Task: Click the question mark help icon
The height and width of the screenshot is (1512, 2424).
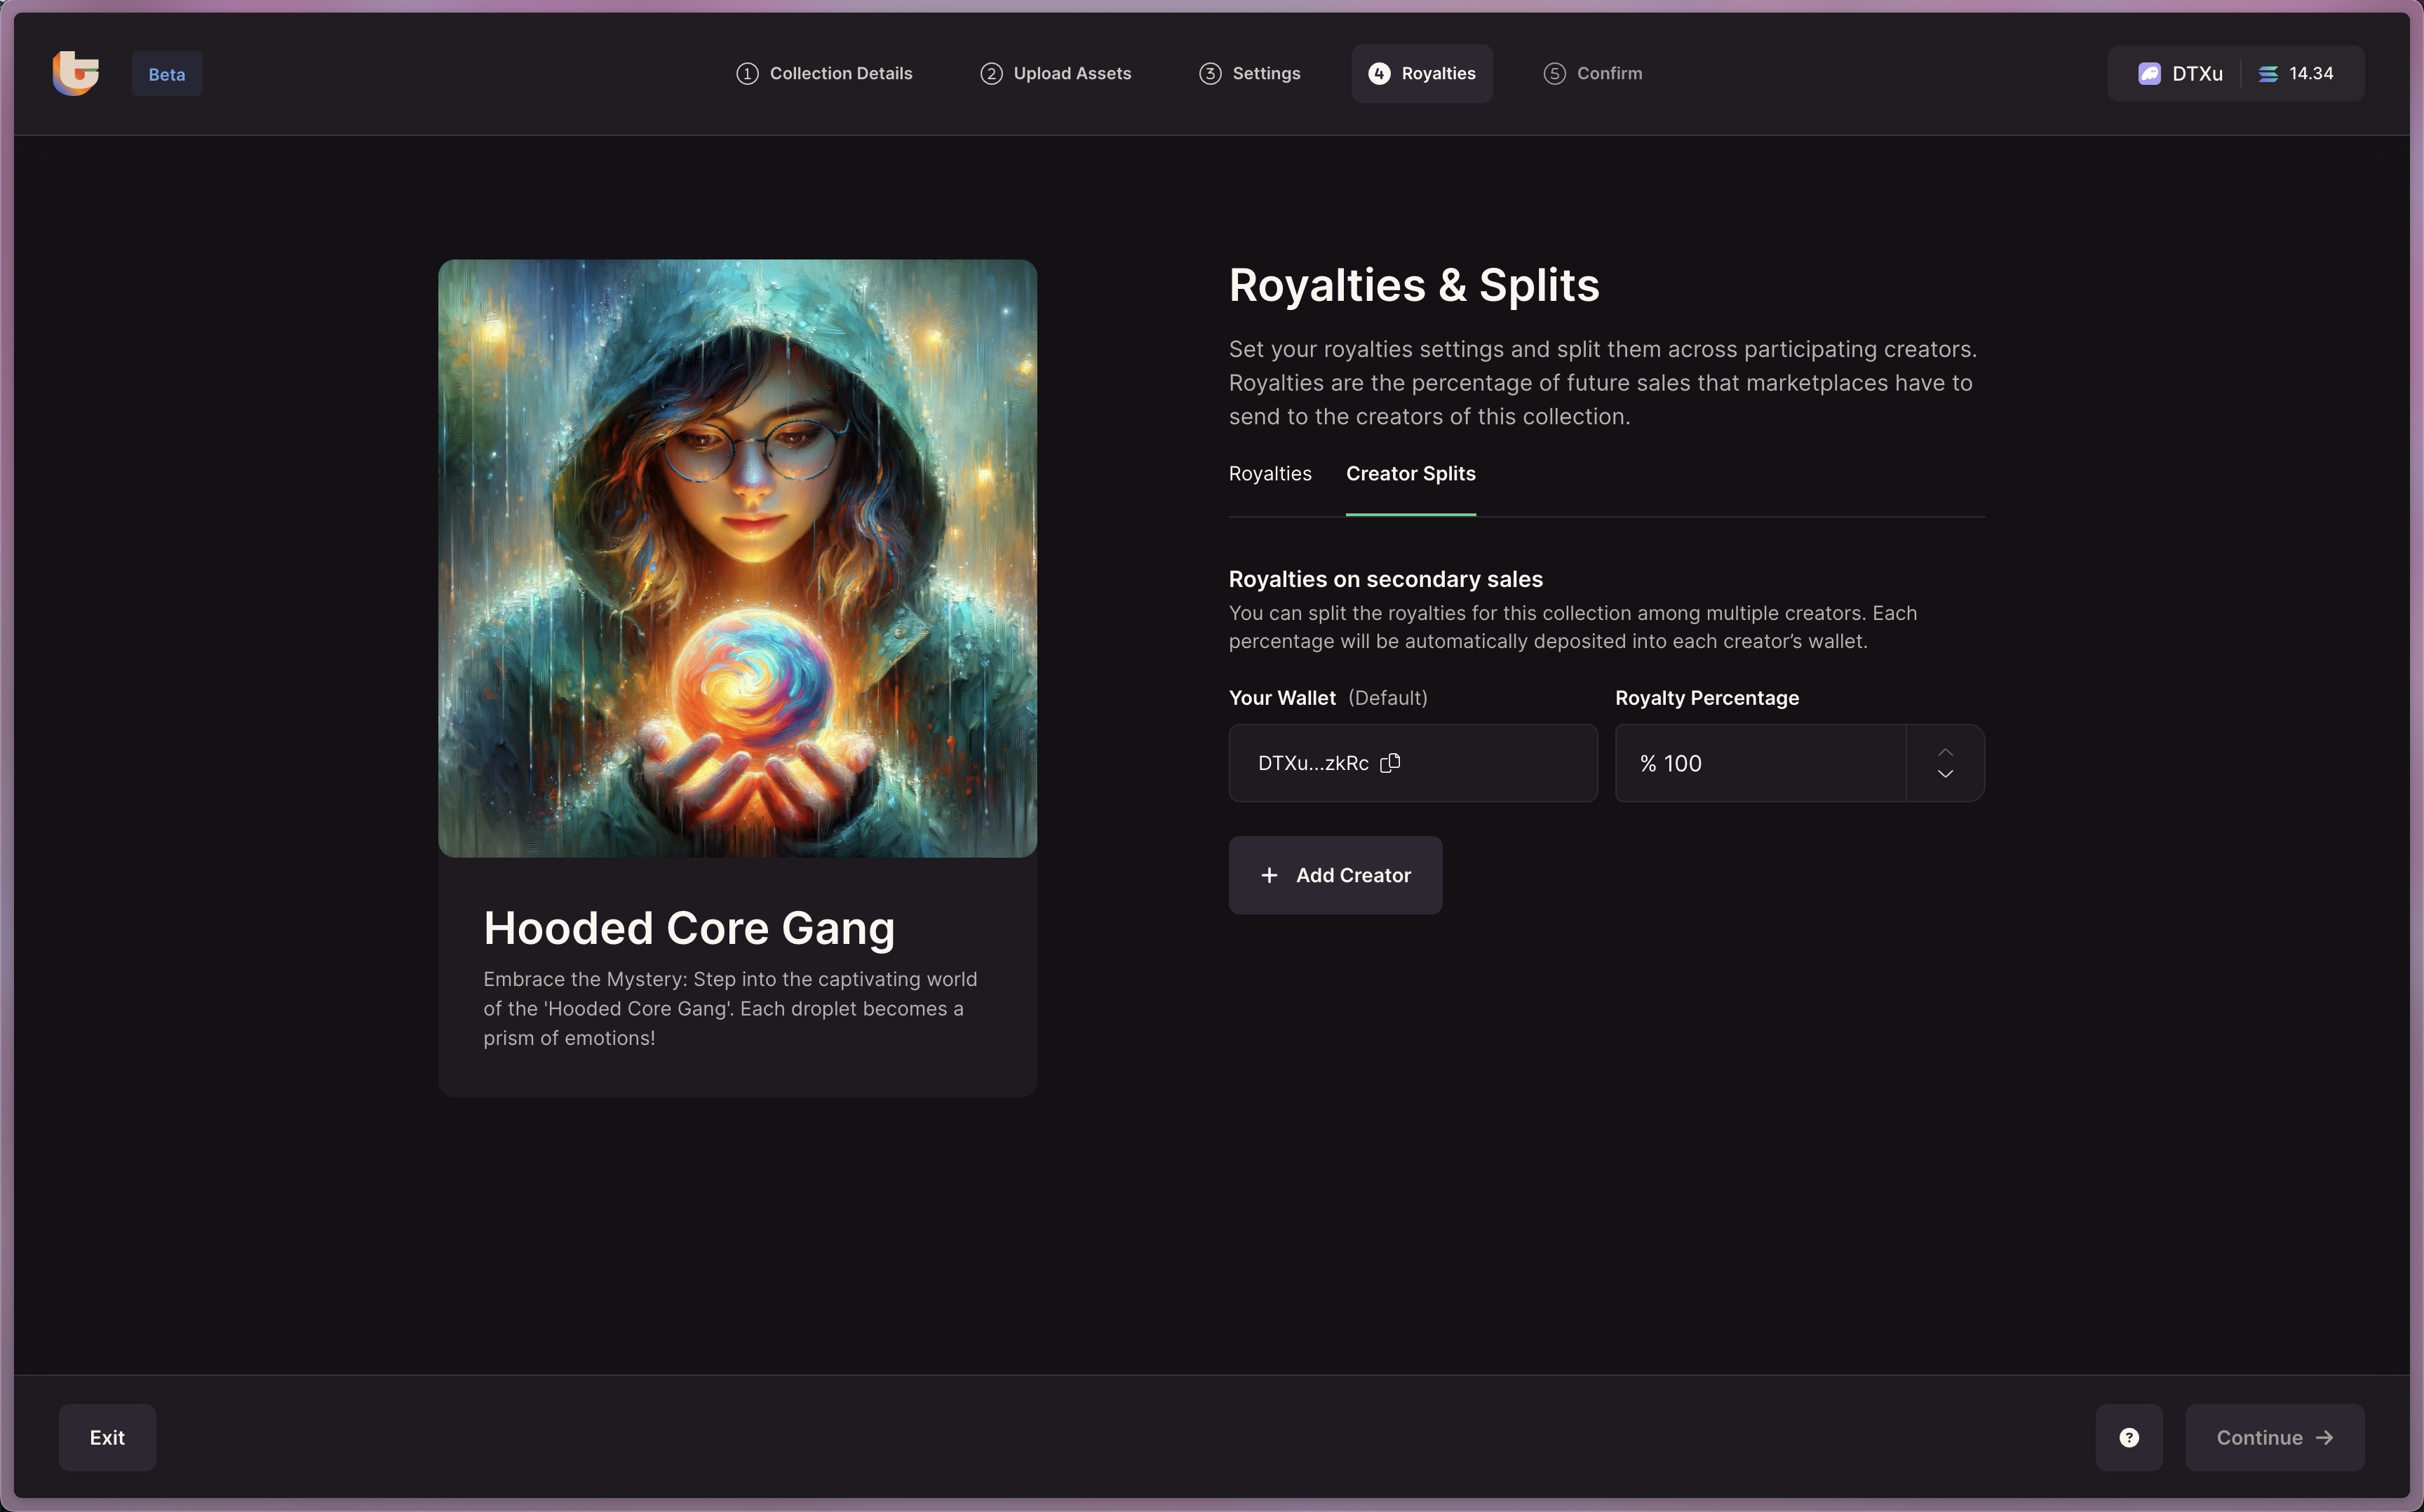Action: point(2129,1437)
